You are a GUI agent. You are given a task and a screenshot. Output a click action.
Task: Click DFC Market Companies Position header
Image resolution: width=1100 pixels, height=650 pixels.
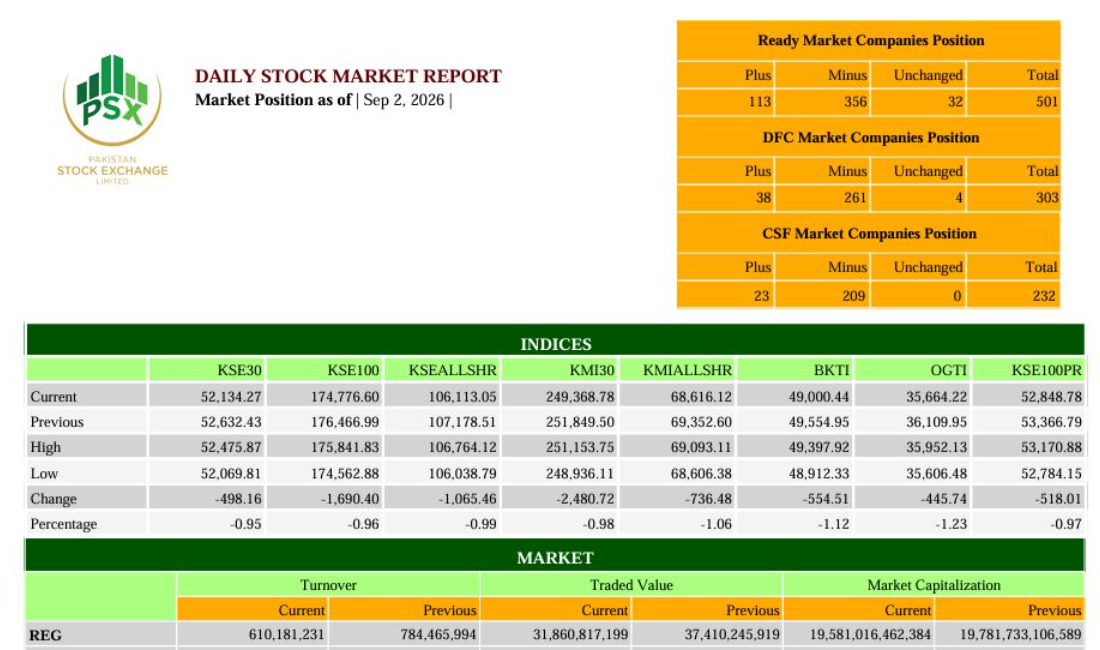[871, 137]
